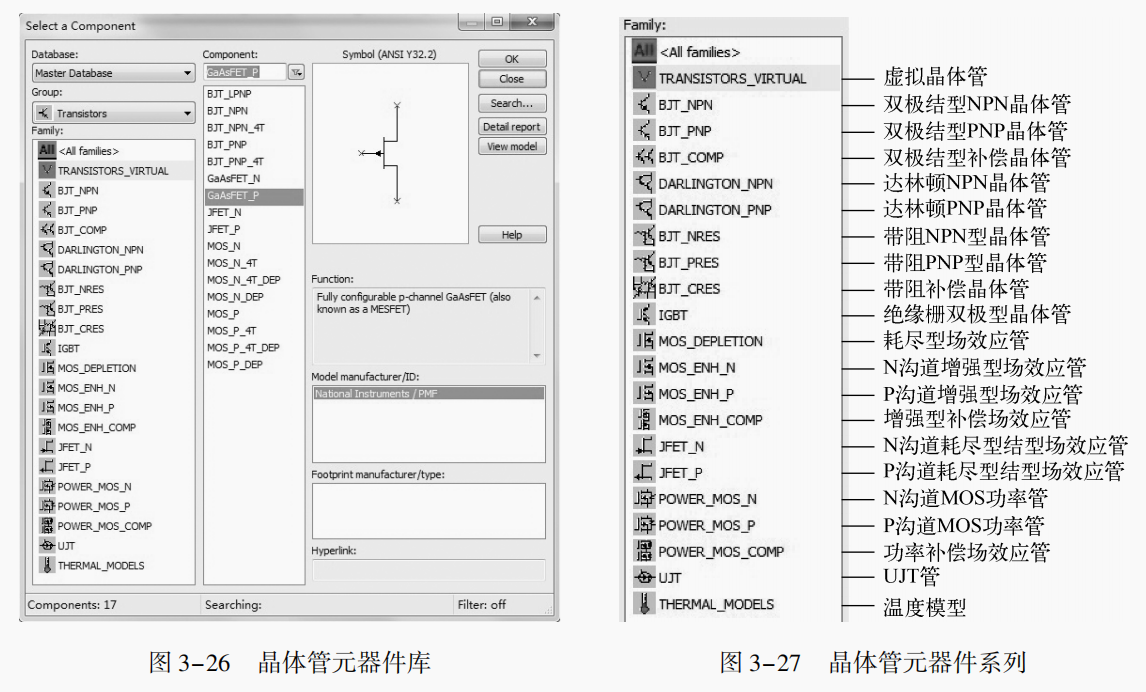The width and height of the screenshot is (1146, 692).
Task: Click All families icon in Select a Component dialog
Action: point(47,151)
